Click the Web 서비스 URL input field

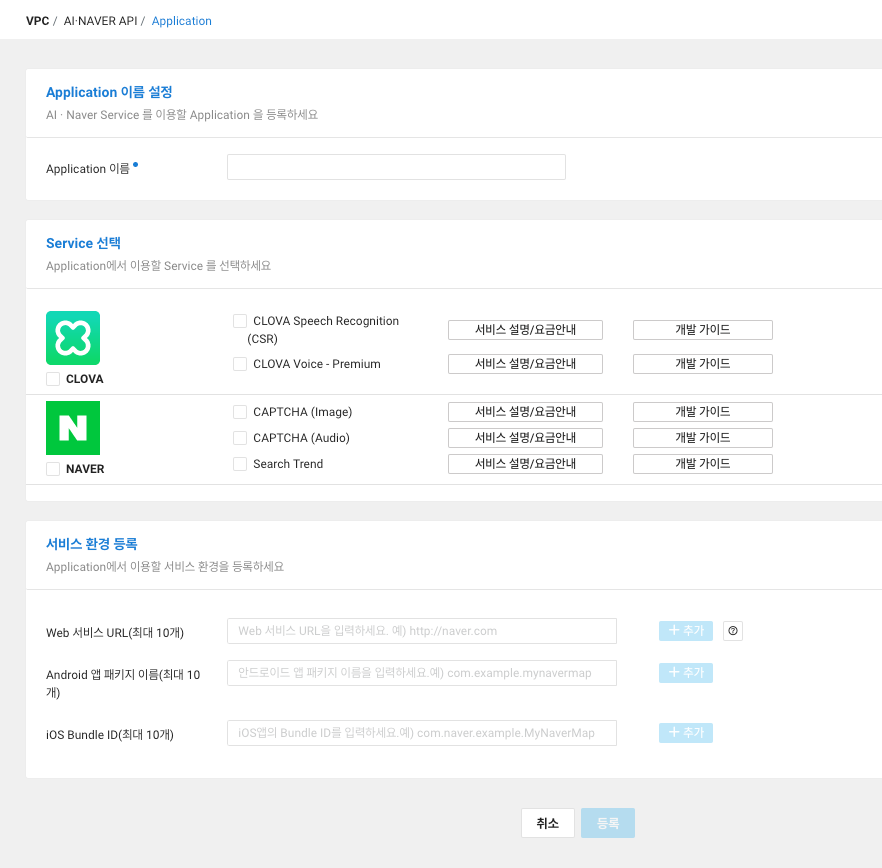tap(422, 631)
